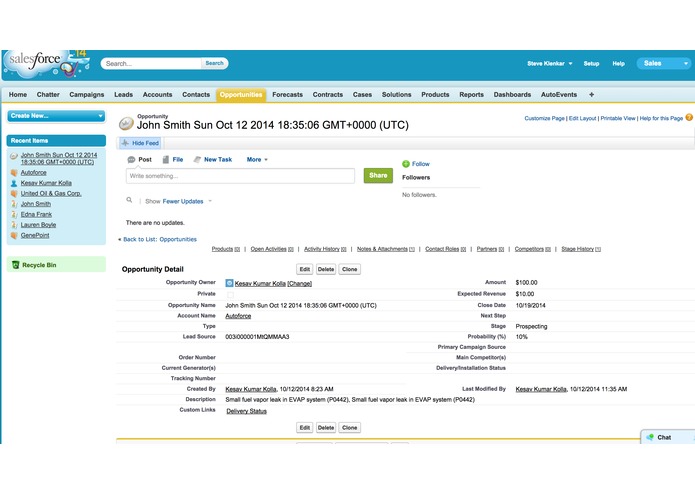Image resolution: width=695 pixels, height=494 pixels.
Task: Click the top Delete button
Action: coord(326,269)
